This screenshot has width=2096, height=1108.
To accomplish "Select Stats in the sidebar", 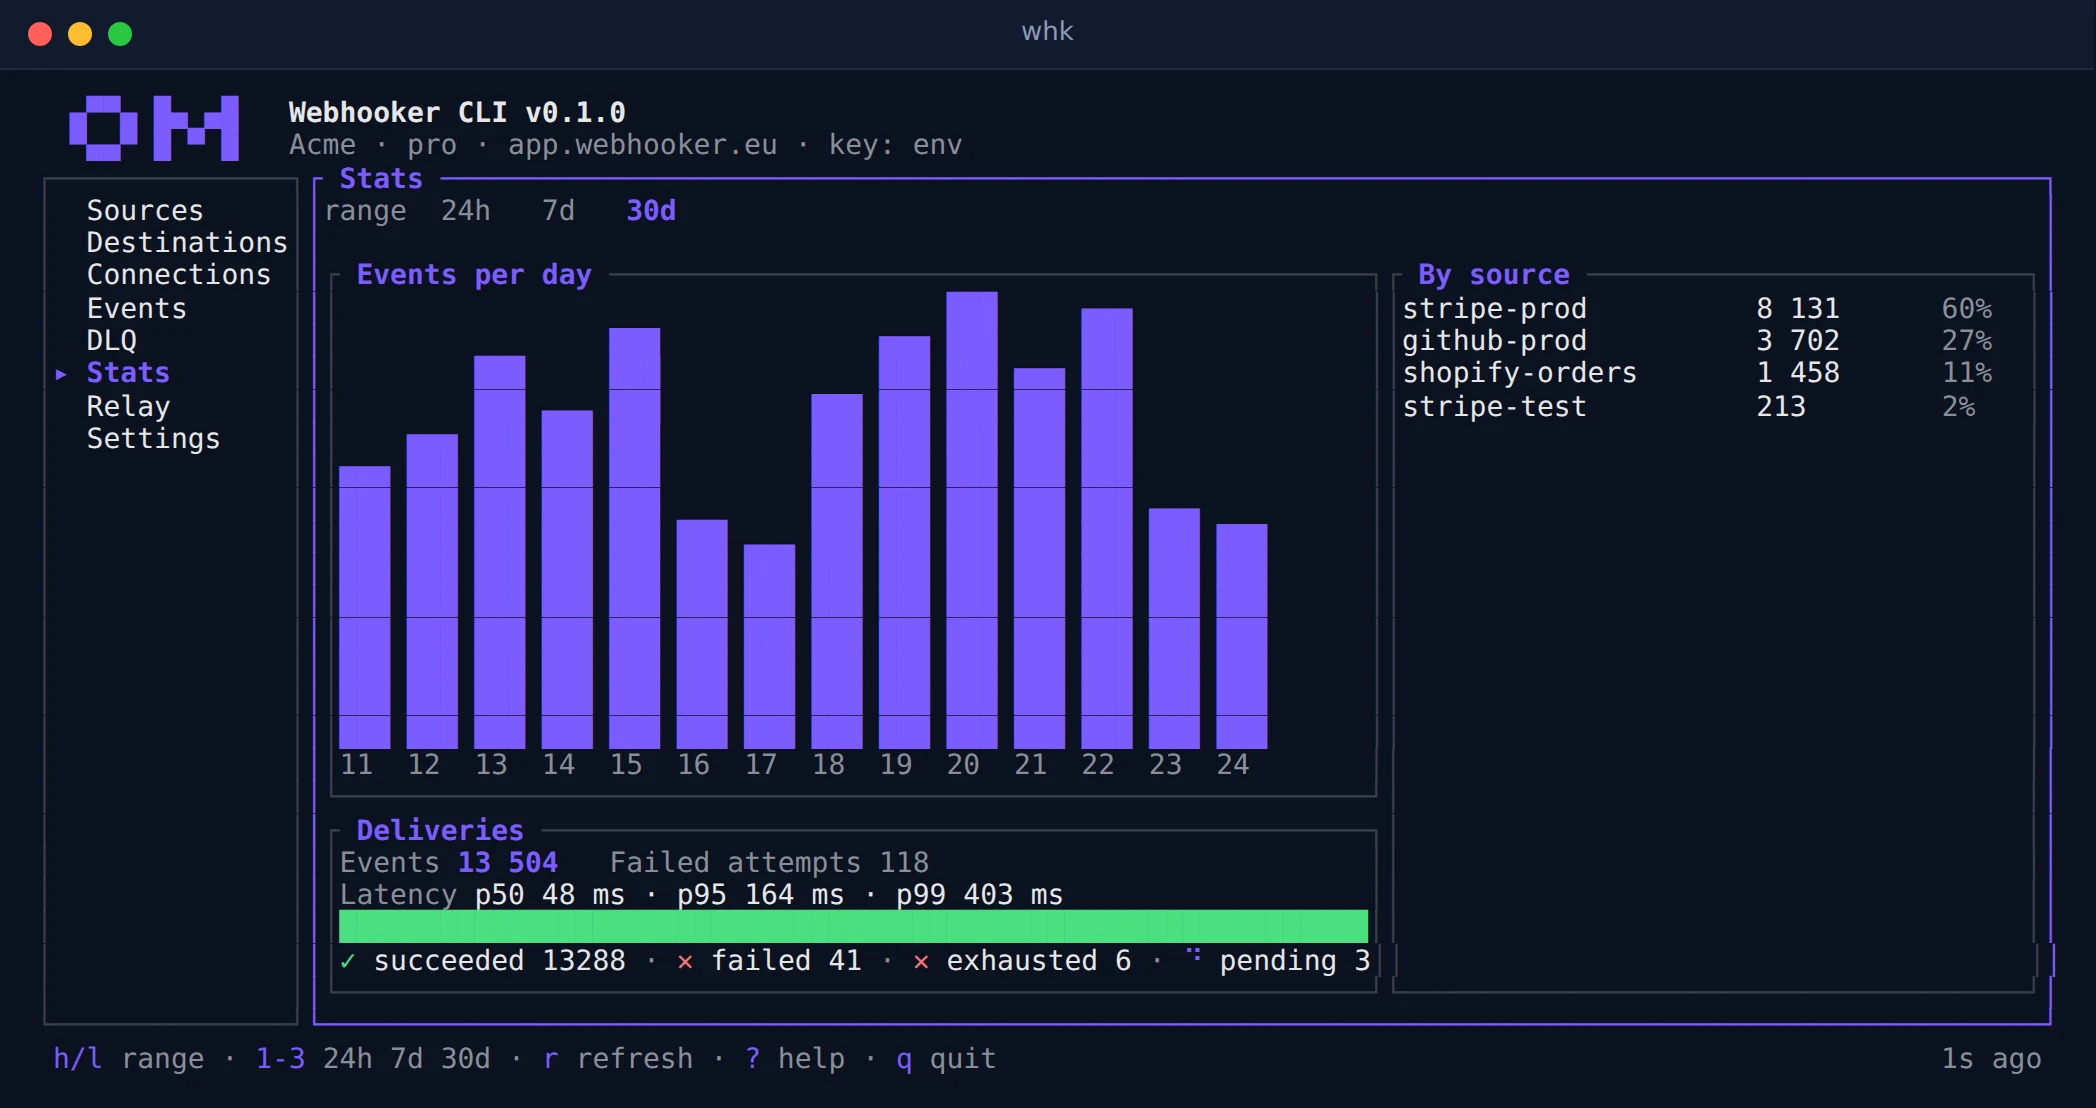I will pyautogui.click(x=128, y=372).
